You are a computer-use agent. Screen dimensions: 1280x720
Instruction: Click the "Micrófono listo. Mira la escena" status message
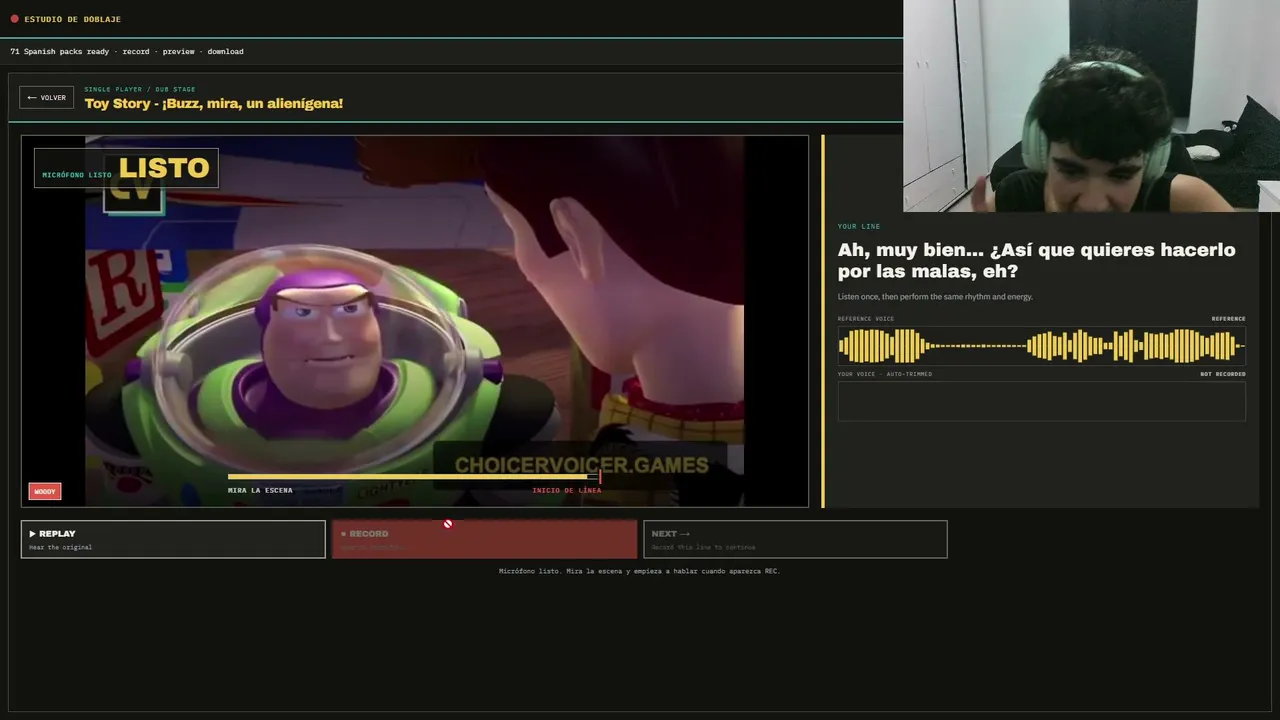pos(639,571)
